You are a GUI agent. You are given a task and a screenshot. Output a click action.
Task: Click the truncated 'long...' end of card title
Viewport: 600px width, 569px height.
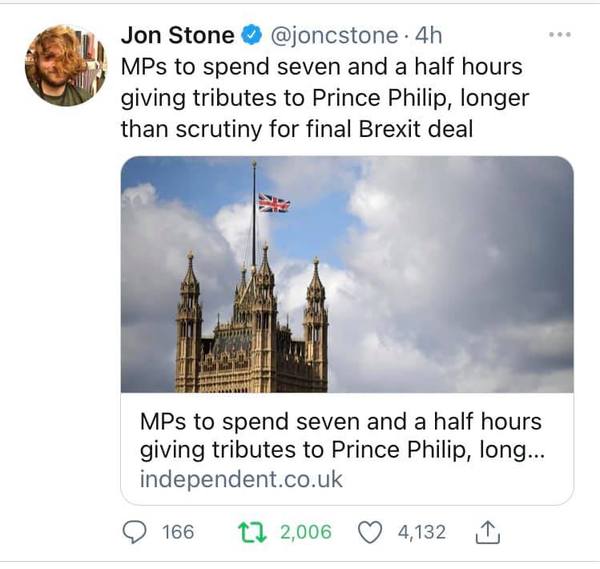[515, 449]
